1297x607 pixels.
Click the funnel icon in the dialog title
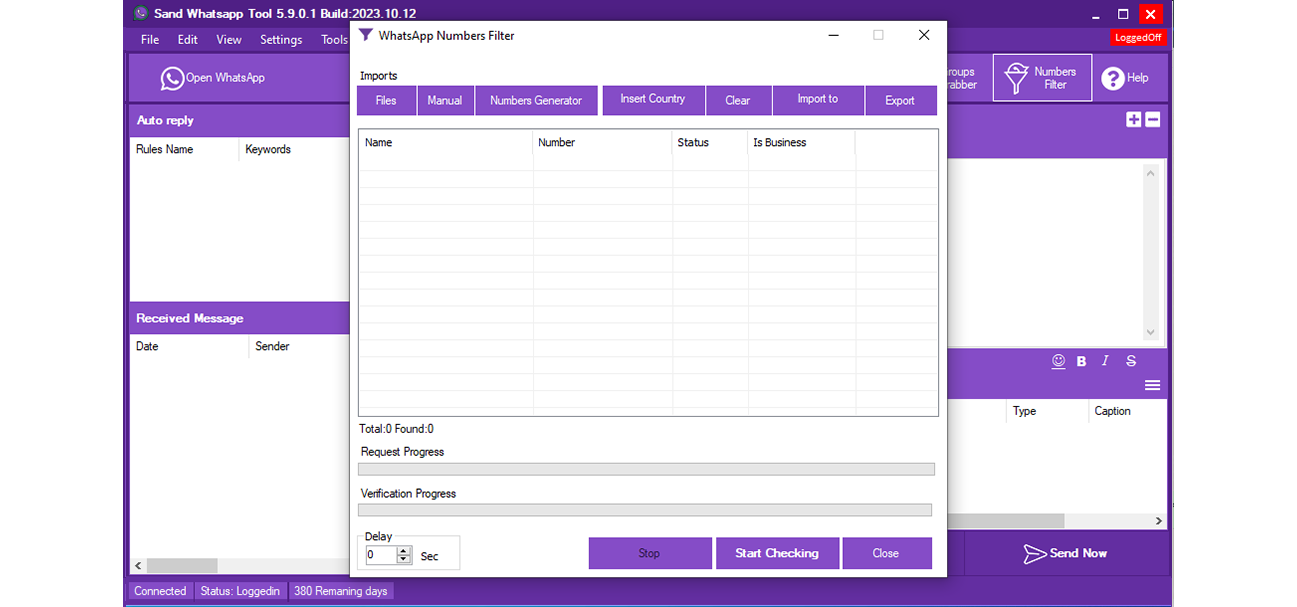[366, 35]
